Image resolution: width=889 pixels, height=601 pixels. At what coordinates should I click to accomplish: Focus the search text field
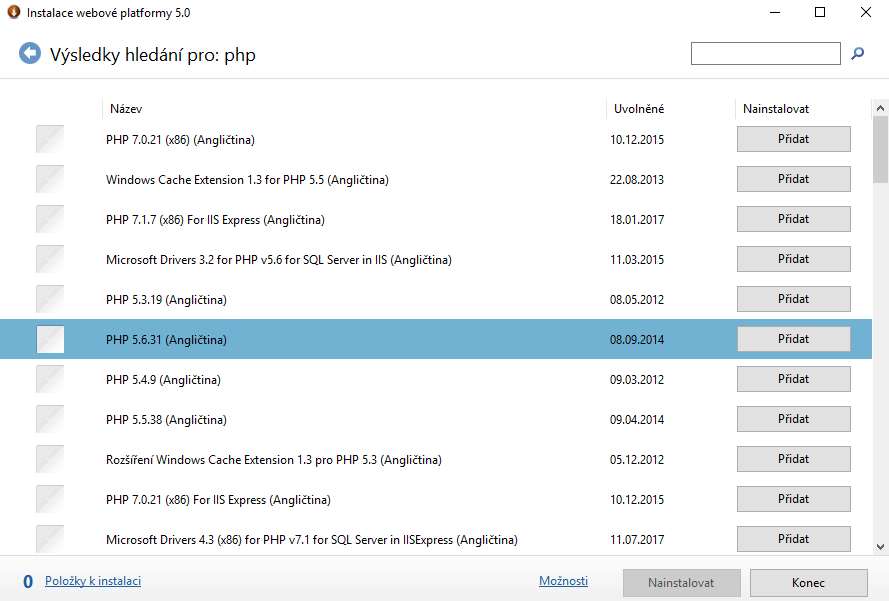(x=765, y=53)
